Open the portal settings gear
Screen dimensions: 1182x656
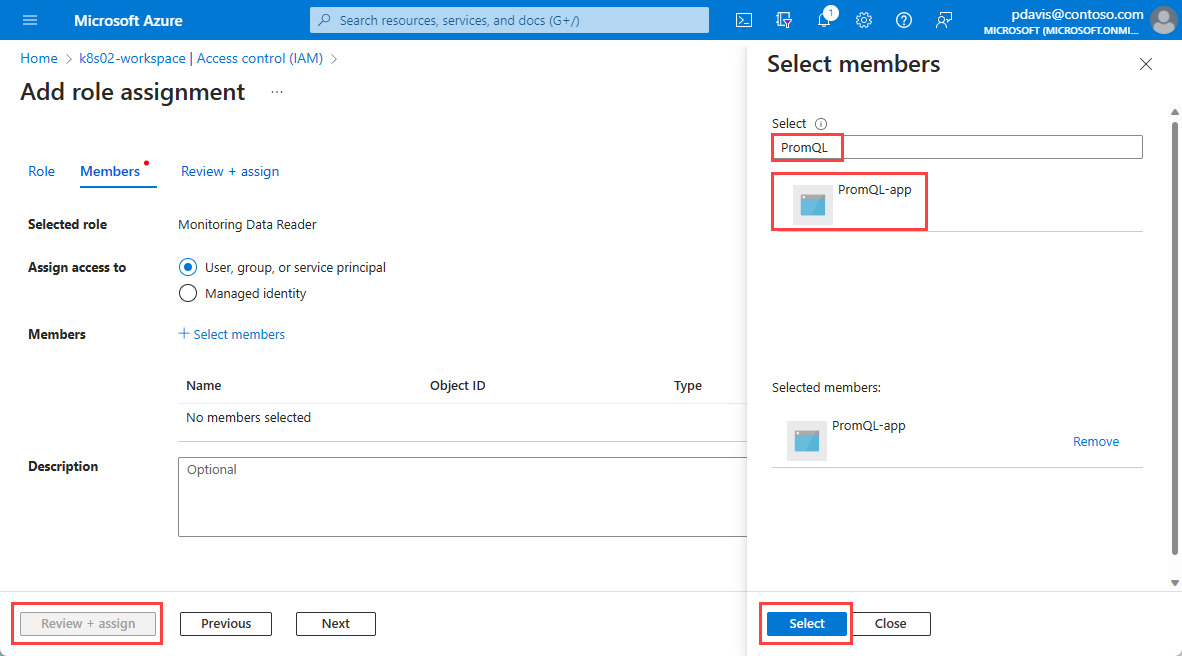(x=864, y=20)
